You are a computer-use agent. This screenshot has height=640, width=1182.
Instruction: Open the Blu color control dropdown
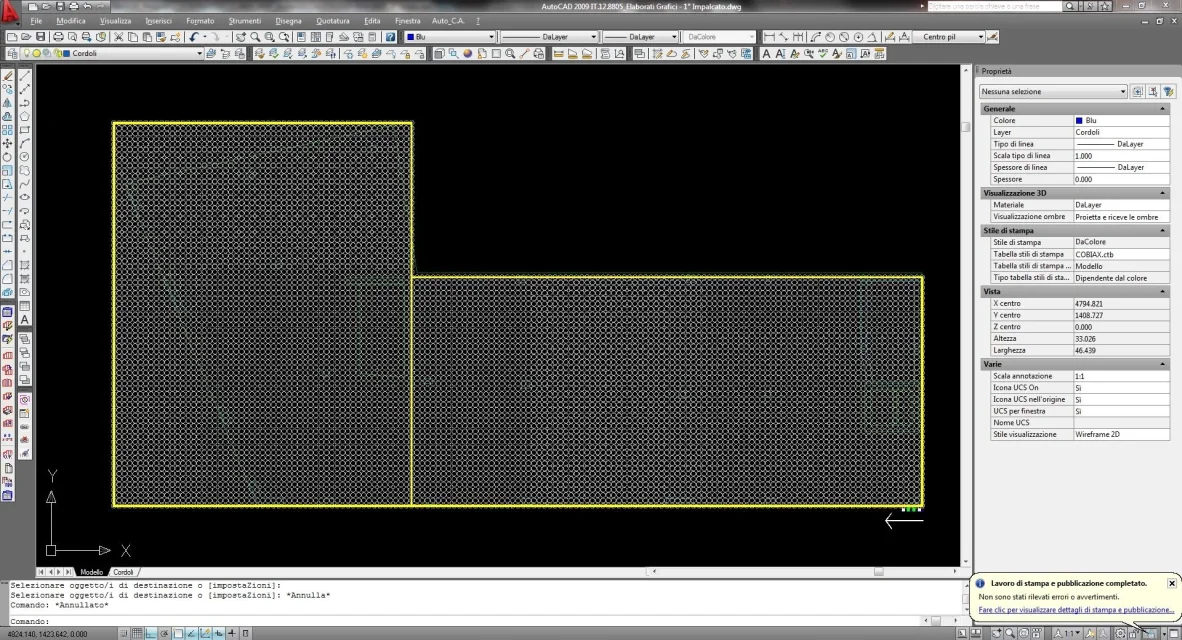tap(491, 36)
